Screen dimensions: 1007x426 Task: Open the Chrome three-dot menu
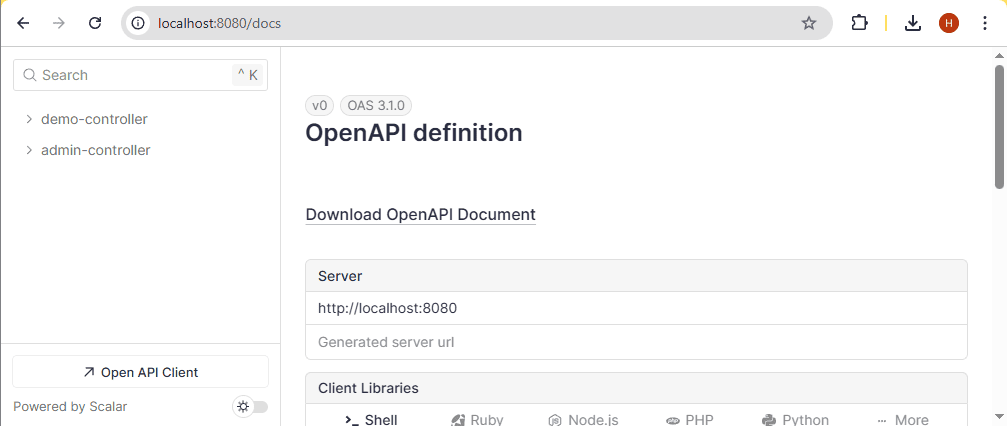click(985, 23)
